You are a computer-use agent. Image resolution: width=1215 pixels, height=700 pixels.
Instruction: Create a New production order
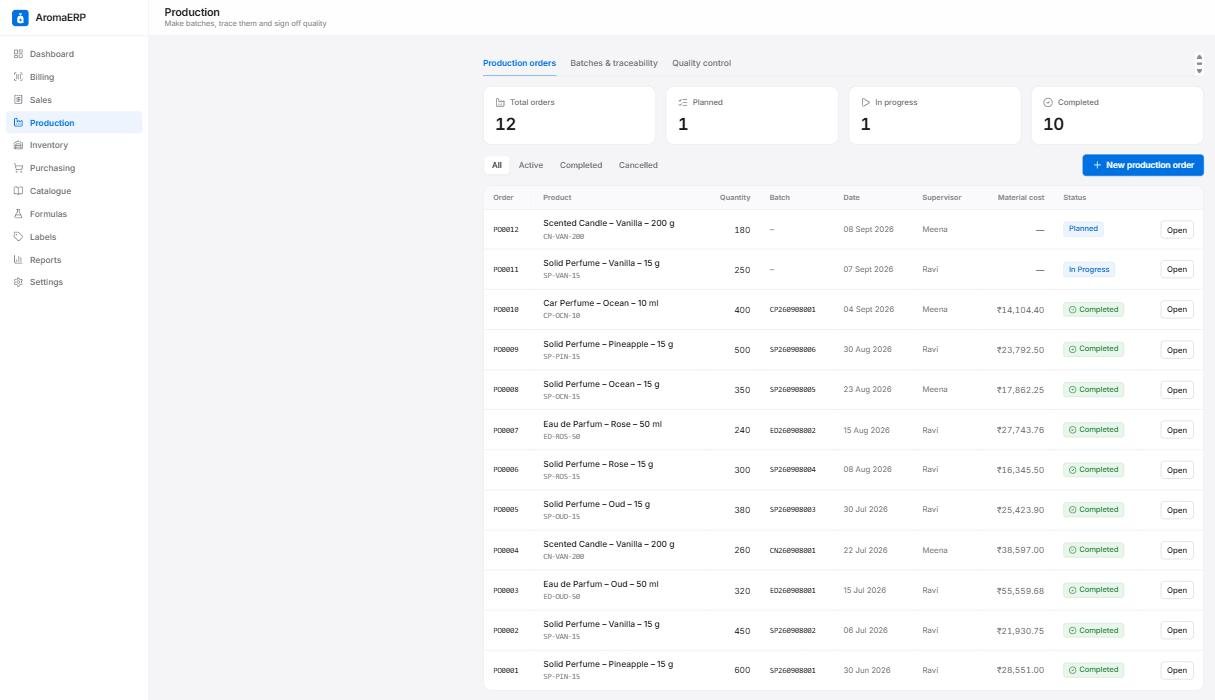[x=1143, y=165]
